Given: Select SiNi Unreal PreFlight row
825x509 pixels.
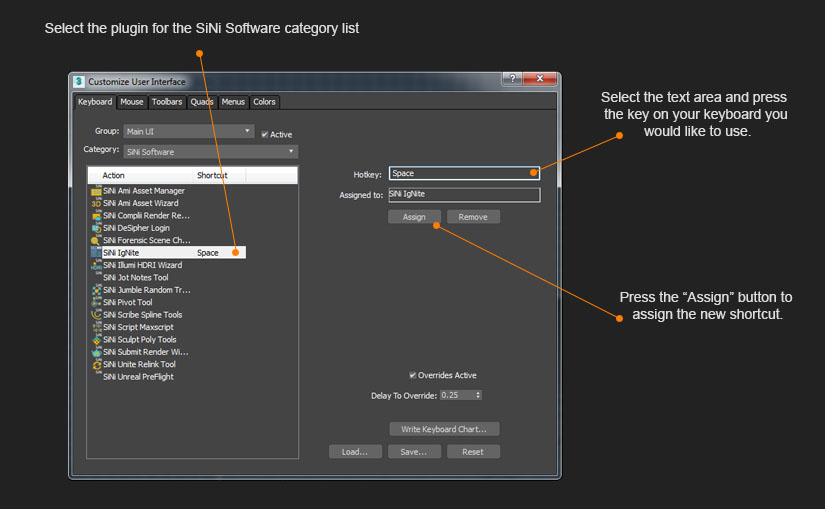Looking at the screenshot, I should (138, 377).
